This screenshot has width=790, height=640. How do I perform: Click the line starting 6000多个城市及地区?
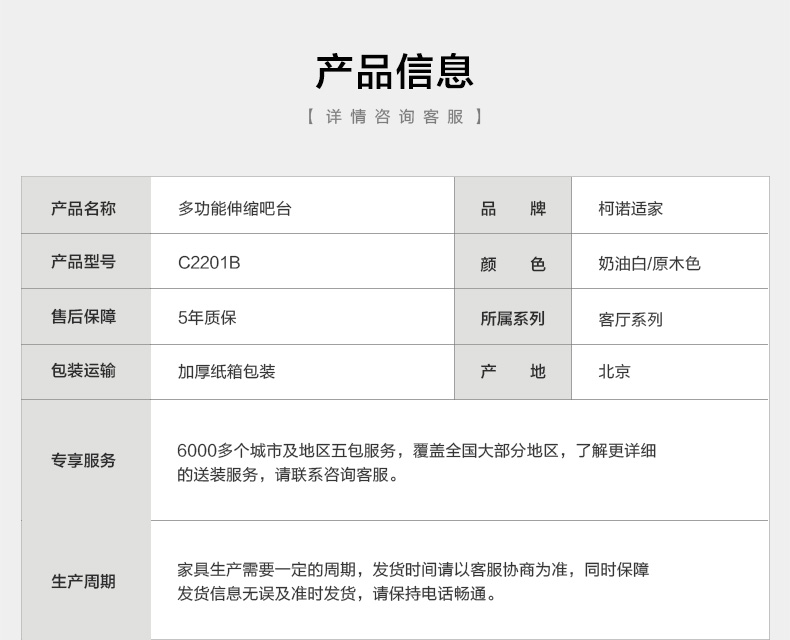tap(417, 450)
